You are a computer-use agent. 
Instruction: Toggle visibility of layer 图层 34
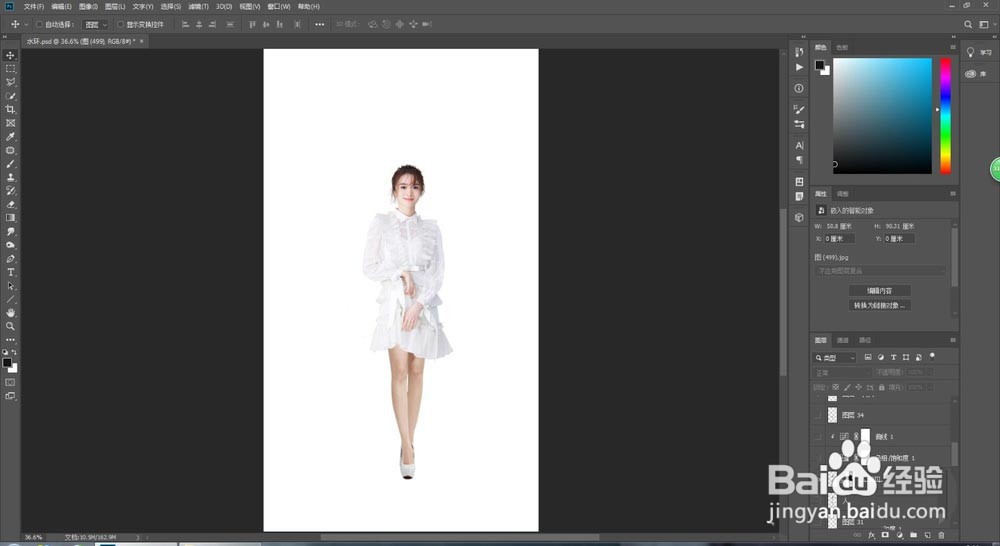818,415
